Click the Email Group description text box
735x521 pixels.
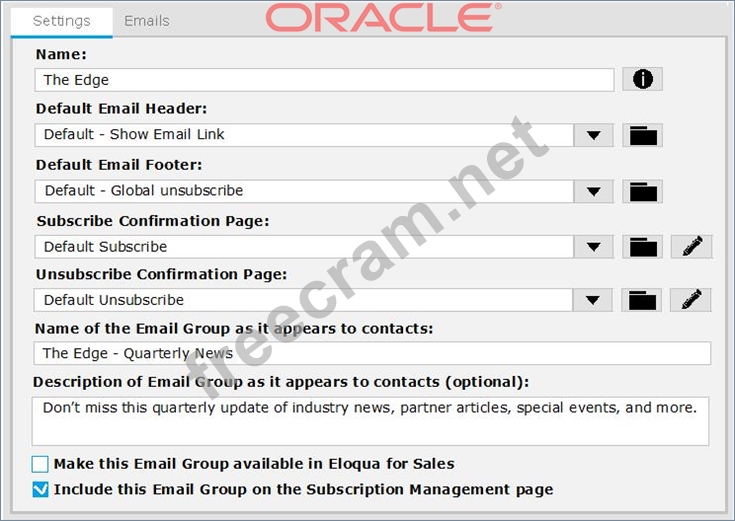(x=370, y=420)
